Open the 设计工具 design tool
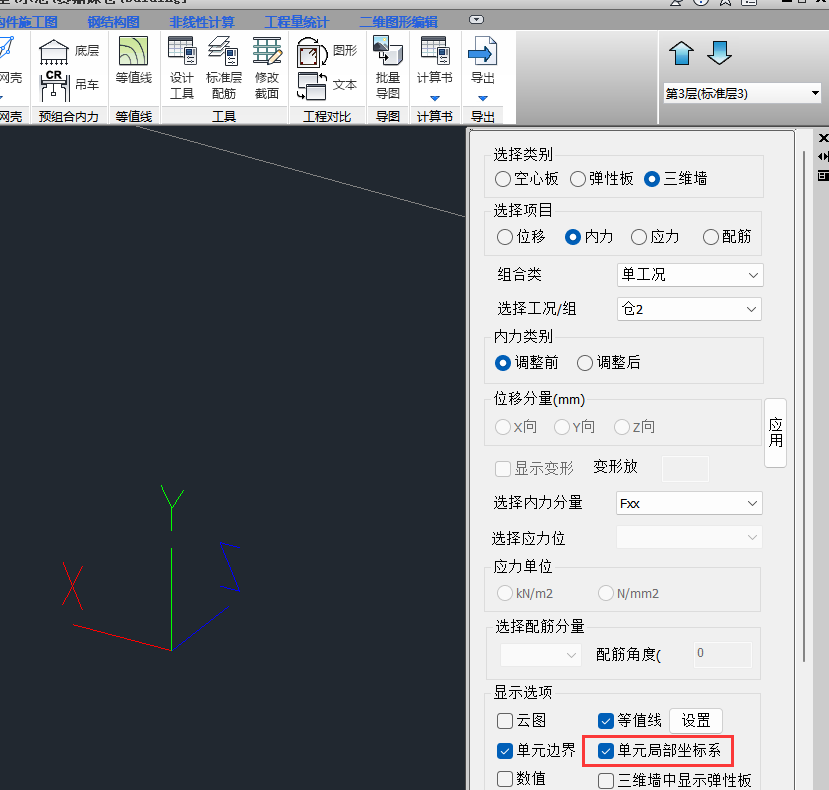 182,68
